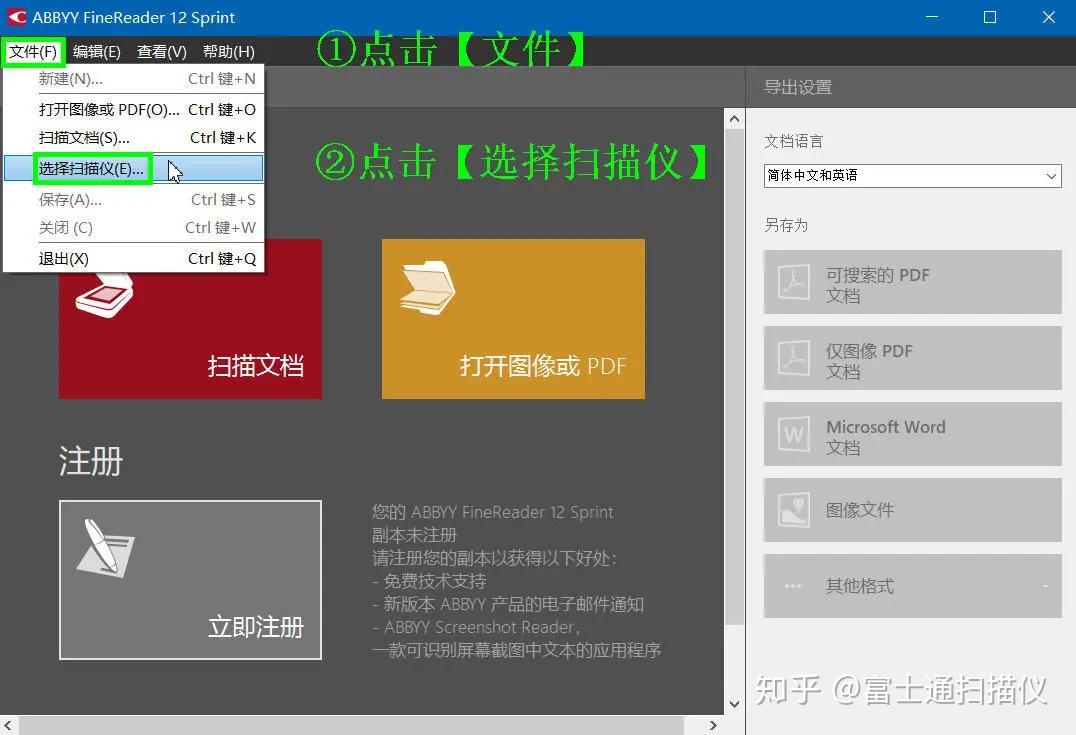This screenshot has height=735, width=1076.
Task: Click the language dropdown arrow
Action: 1051,176
